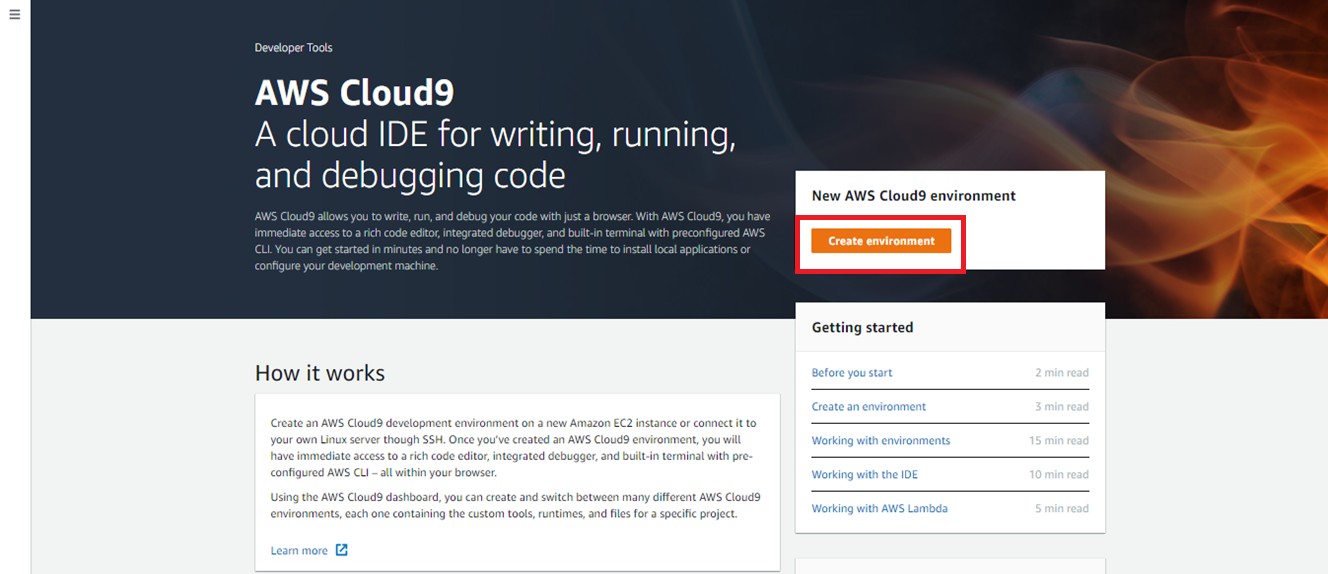Open Working with AWS Lambda link
1328x574 pixels.
(880, 509)
